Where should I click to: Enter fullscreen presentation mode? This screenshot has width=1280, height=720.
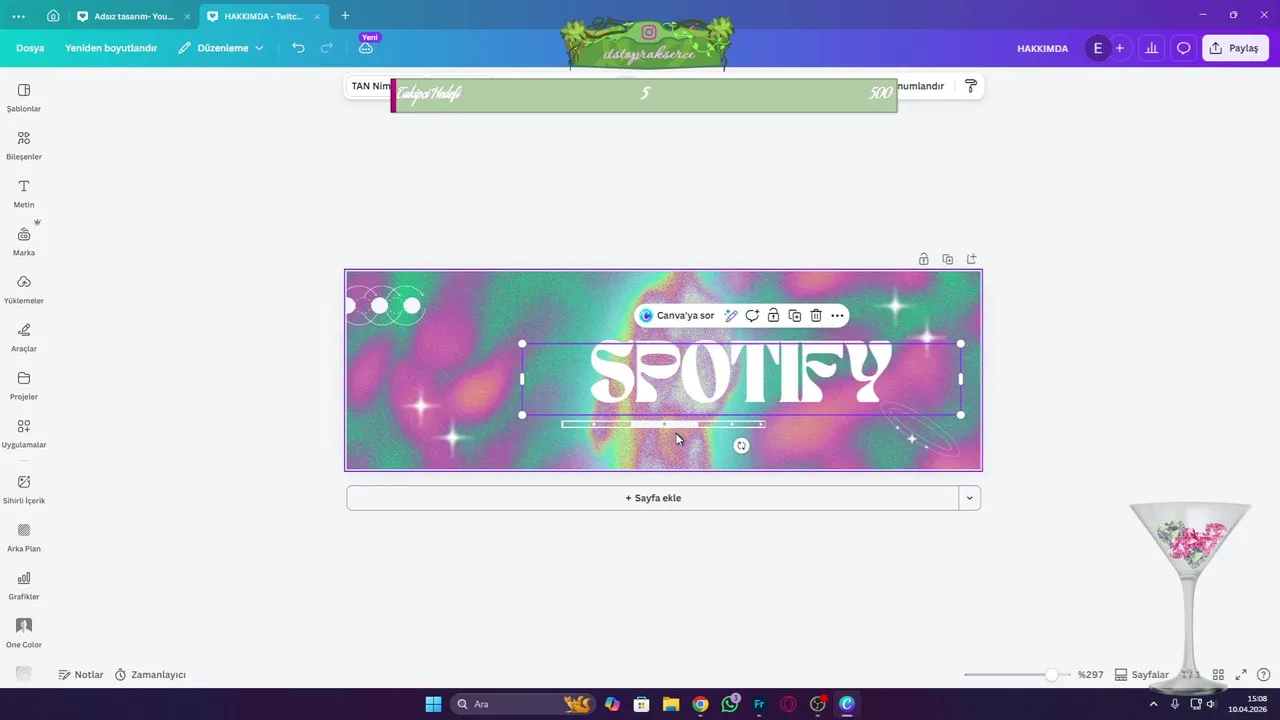(x=1241, y=675)
